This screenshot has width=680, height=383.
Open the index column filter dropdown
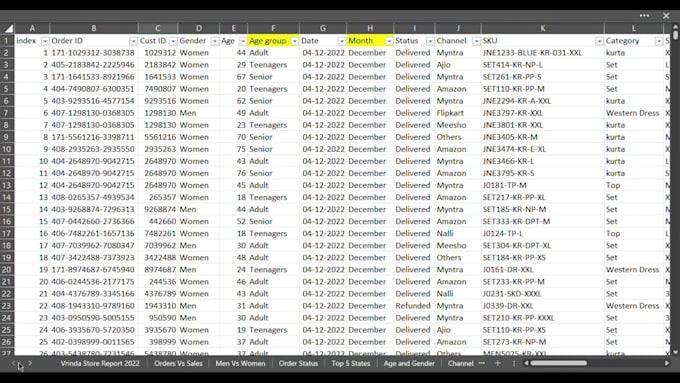click(45, 41)
